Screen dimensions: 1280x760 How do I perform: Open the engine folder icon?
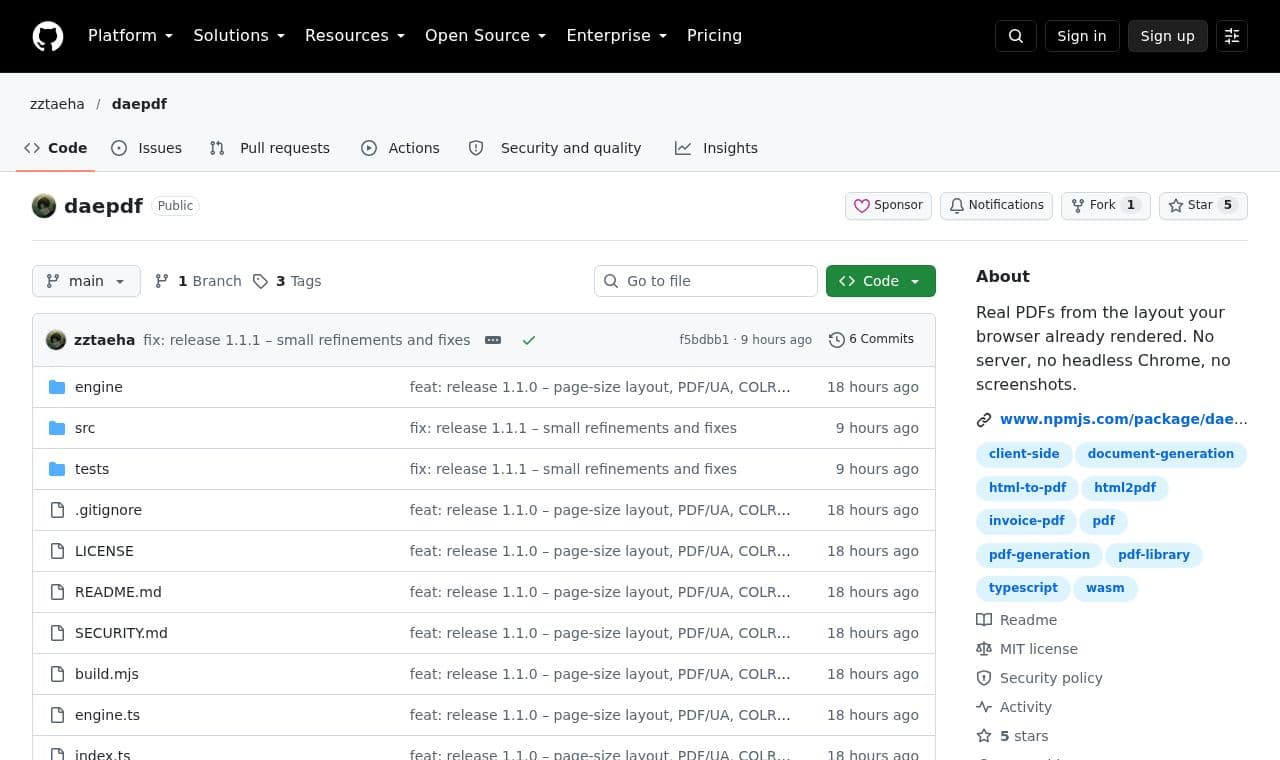pos(57,387)
